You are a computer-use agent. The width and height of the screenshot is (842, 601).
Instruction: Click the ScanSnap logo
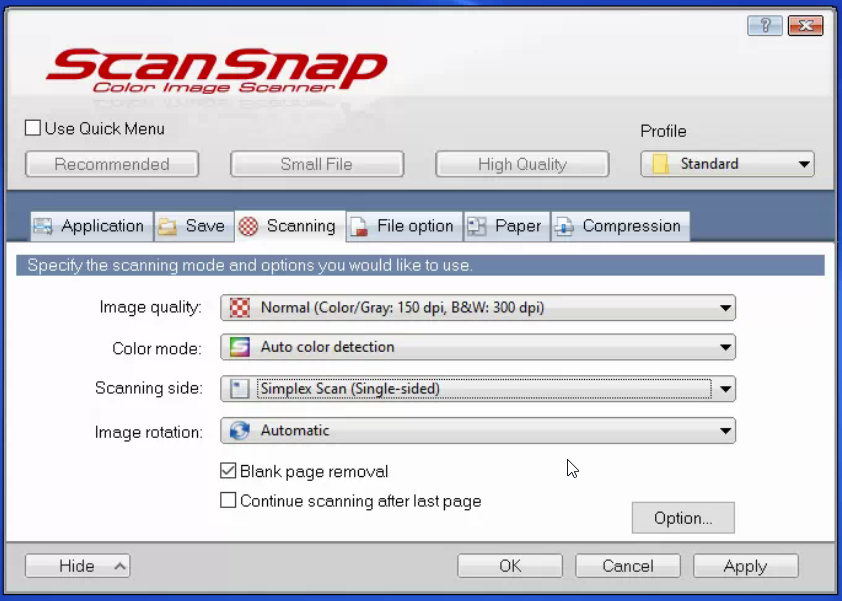pos(216,70)
